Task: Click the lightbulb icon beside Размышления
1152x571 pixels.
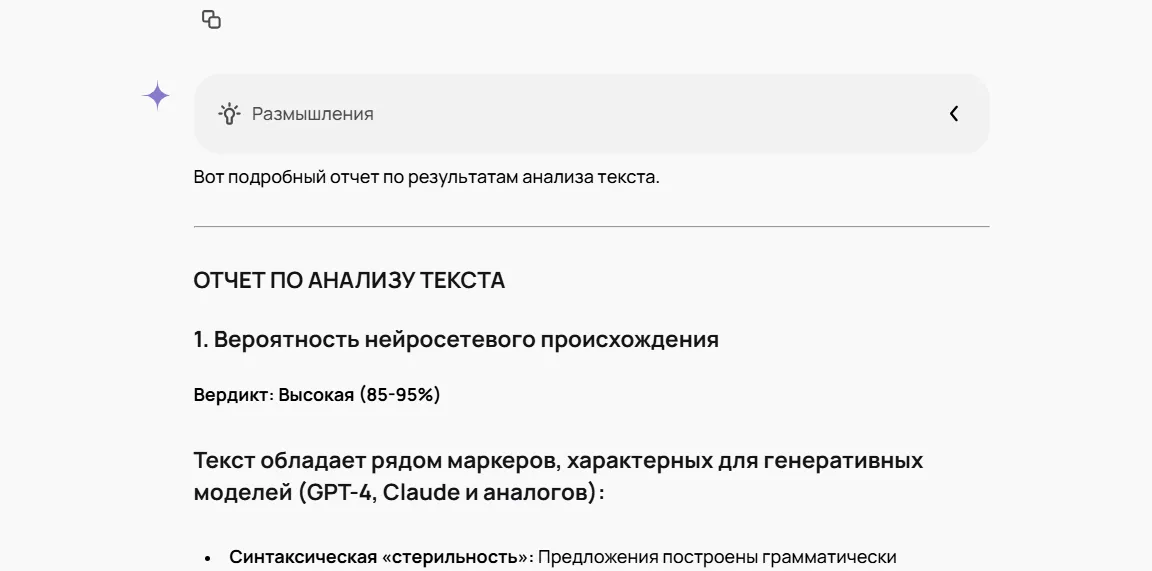Action: (x=230, y=114)
